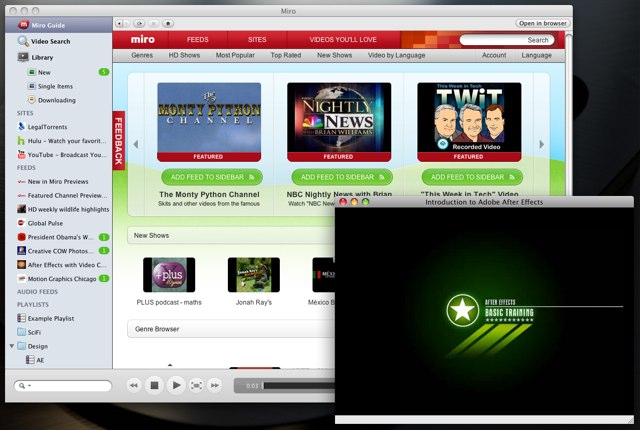Click the guide Search field

click(506, 40)
